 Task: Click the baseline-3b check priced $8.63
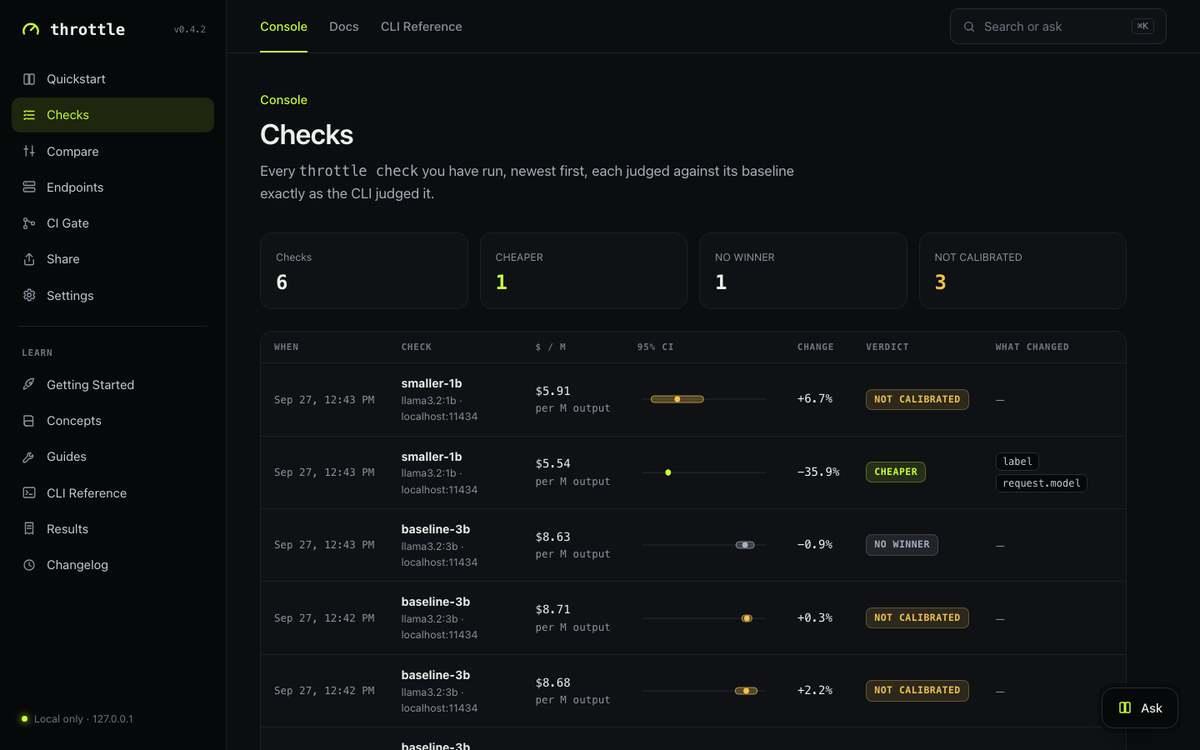point(435,529)
